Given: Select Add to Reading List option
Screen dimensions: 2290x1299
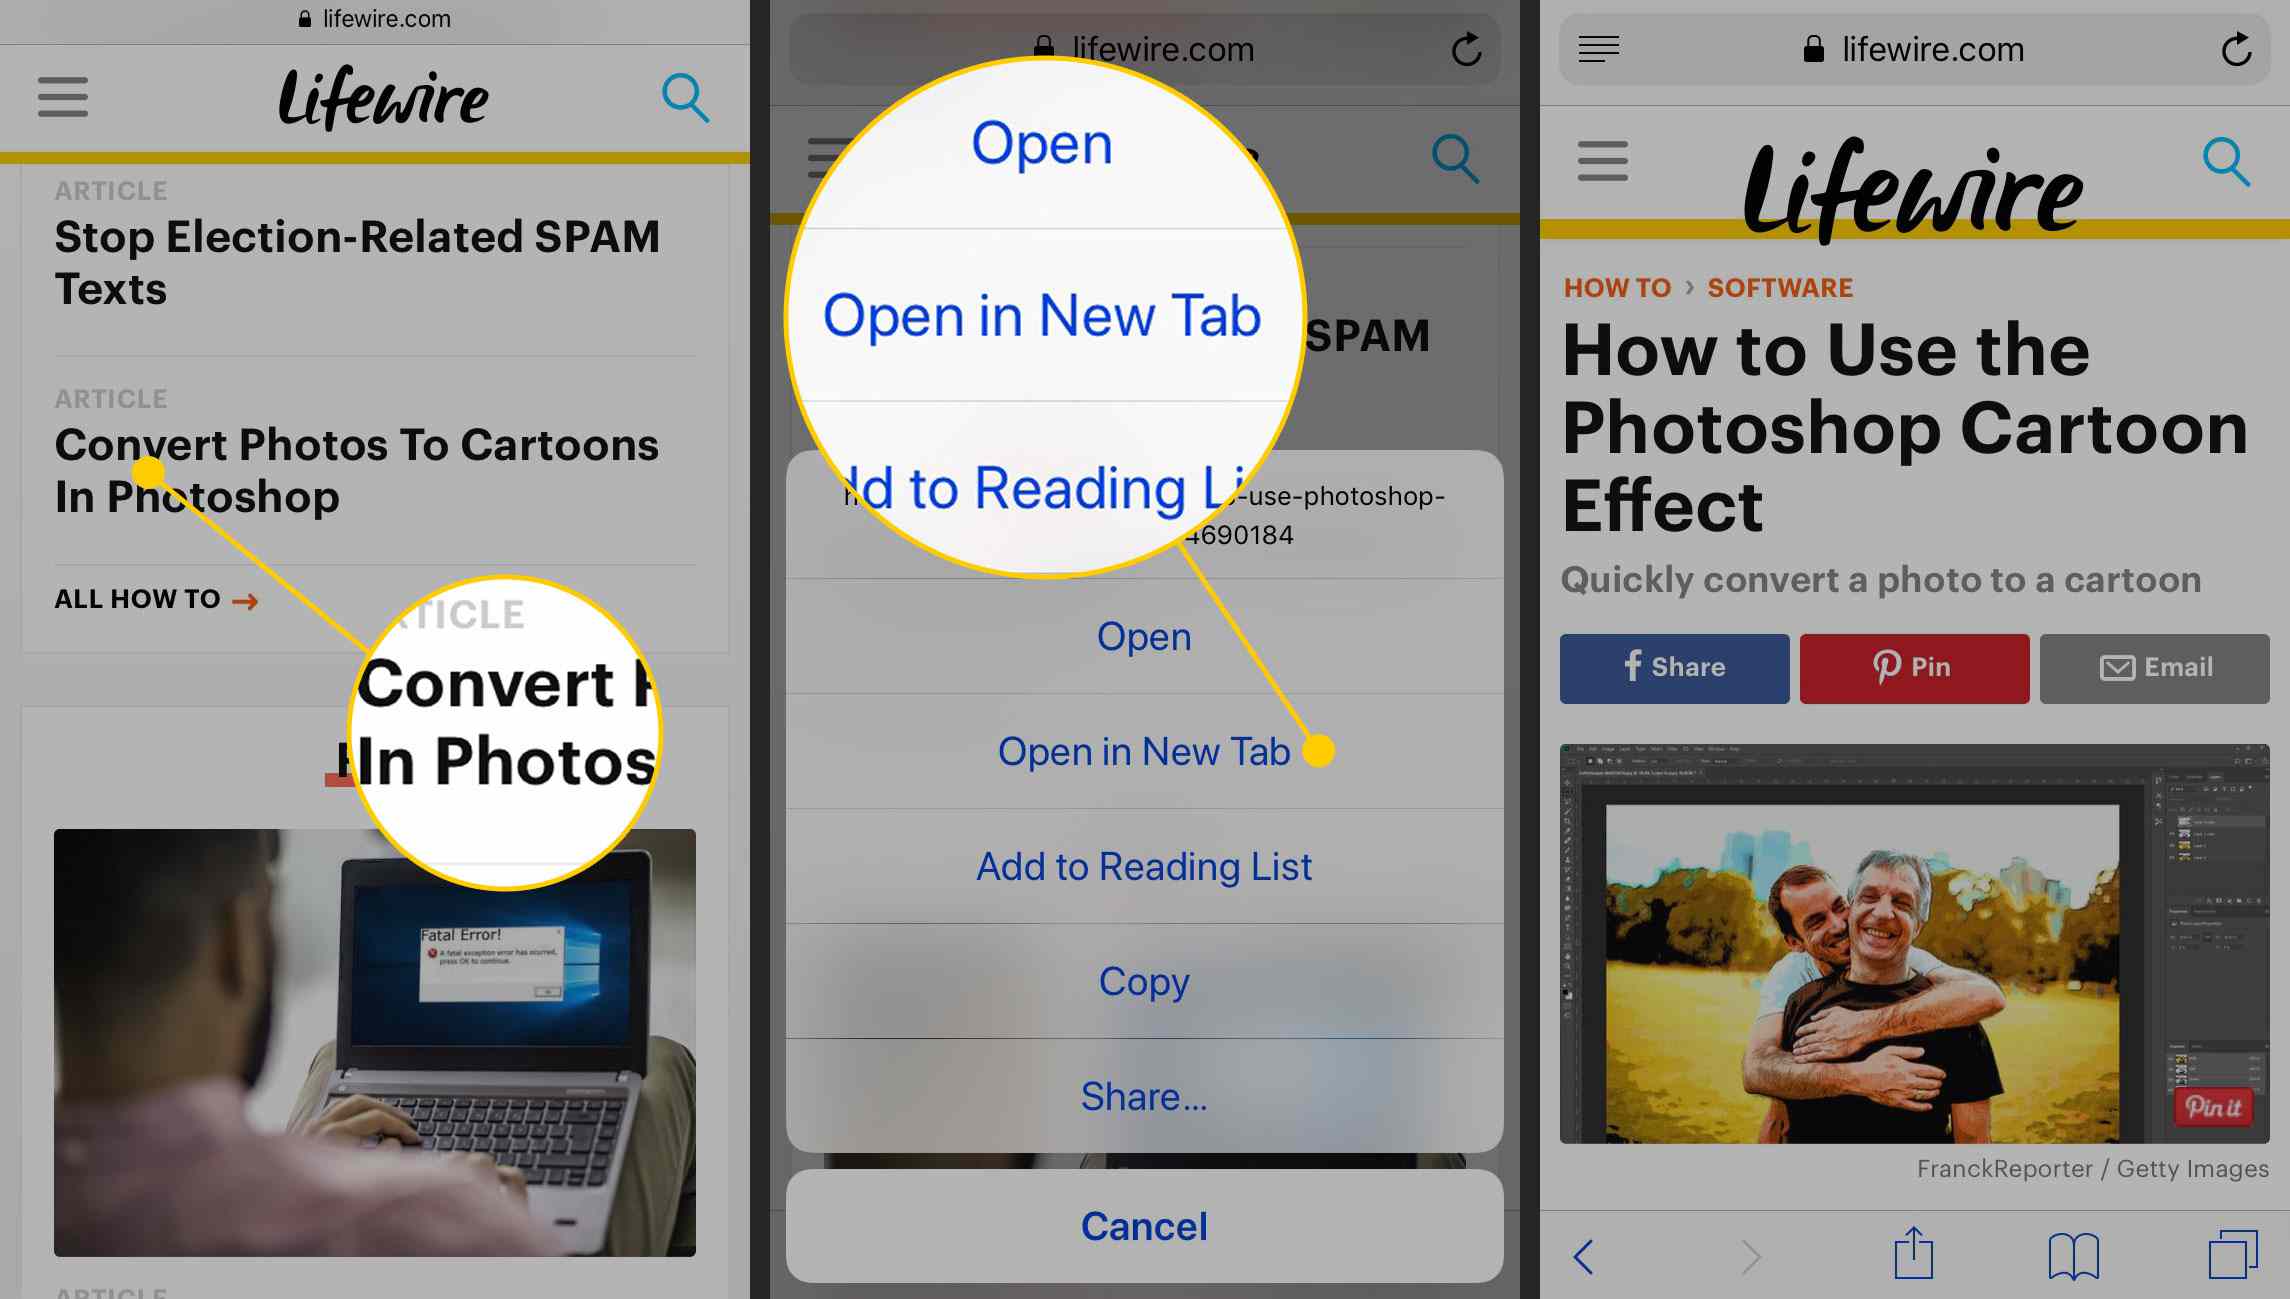Looking at the screenshot, I should [x=1143, y=867].
